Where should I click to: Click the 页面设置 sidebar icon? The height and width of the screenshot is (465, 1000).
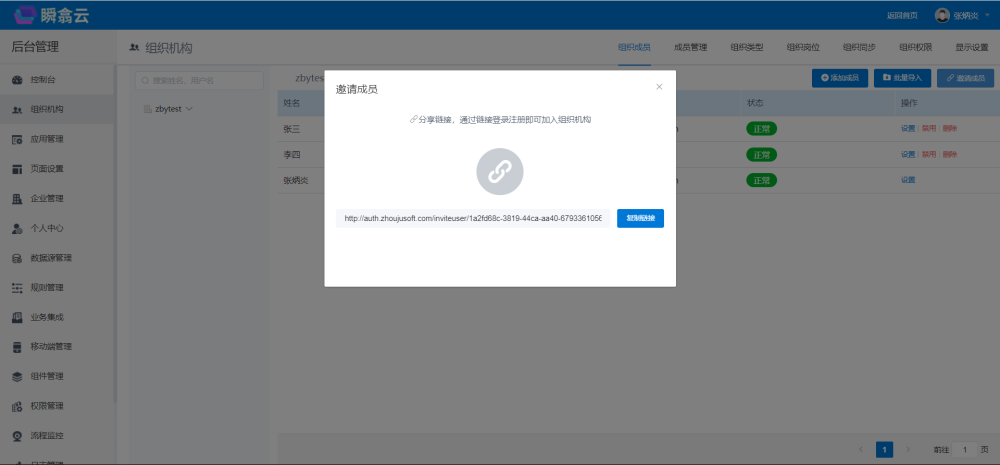tap(17, 169)
